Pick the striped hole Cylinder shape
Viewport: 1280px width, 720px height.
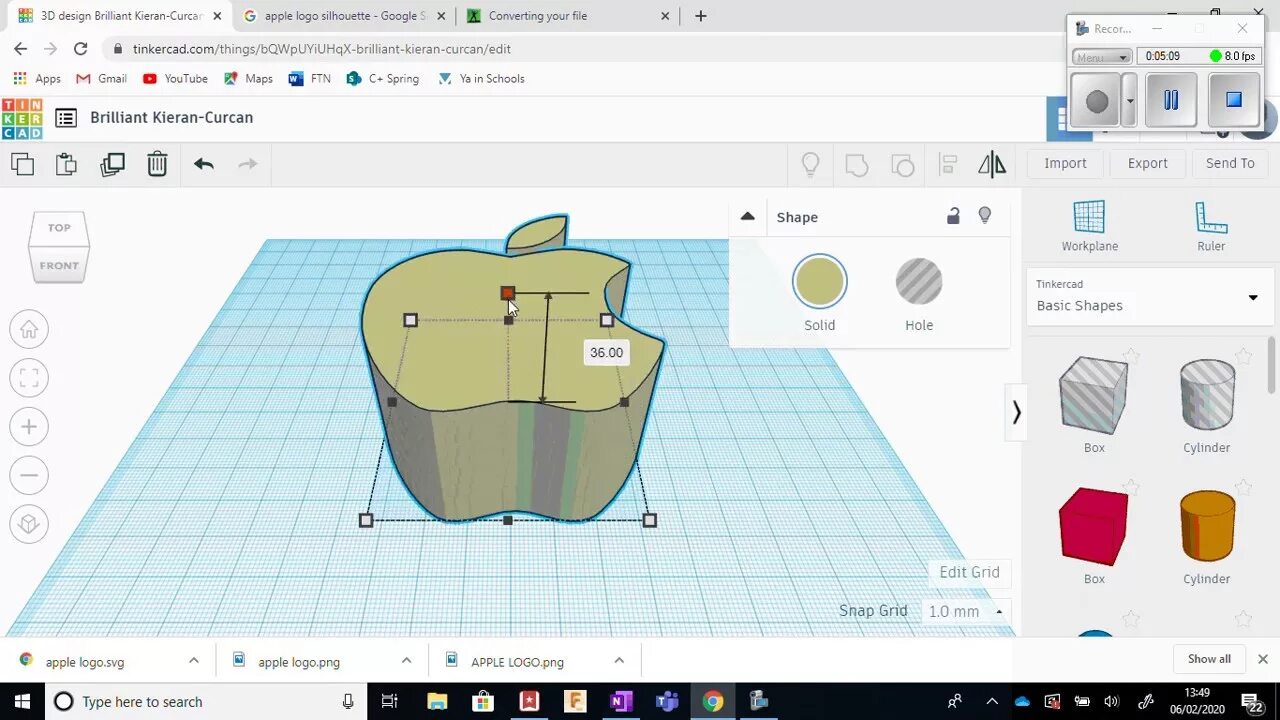1207,397
